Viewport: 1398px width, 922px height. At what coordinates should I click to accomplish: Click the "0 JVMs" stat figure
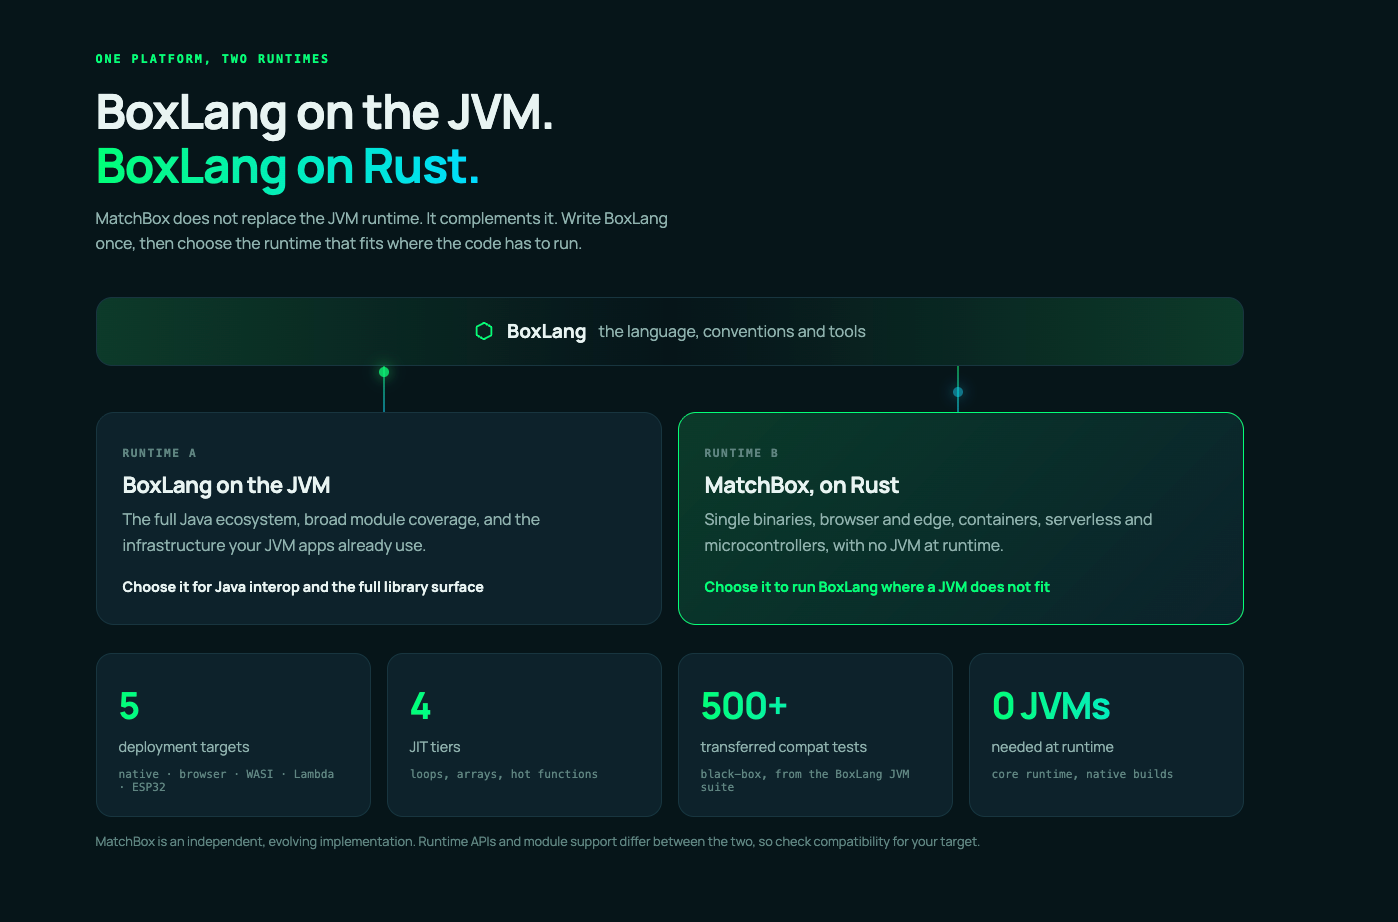pyautogui.click(x=1051, y=706)
